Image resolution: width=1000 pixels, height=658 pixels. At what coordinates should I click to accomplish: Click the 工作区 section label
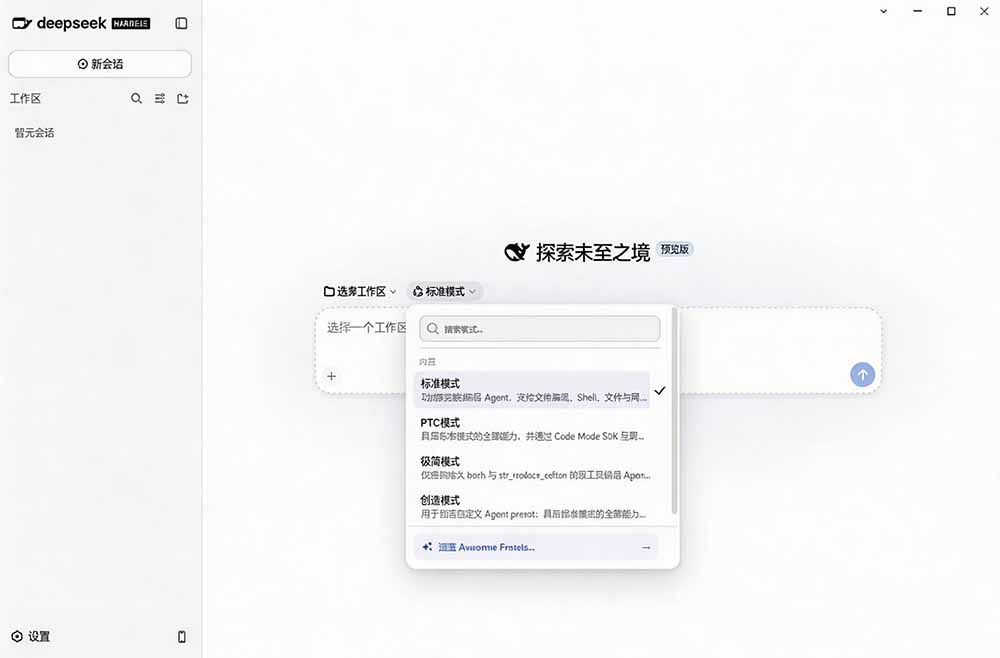26,98
